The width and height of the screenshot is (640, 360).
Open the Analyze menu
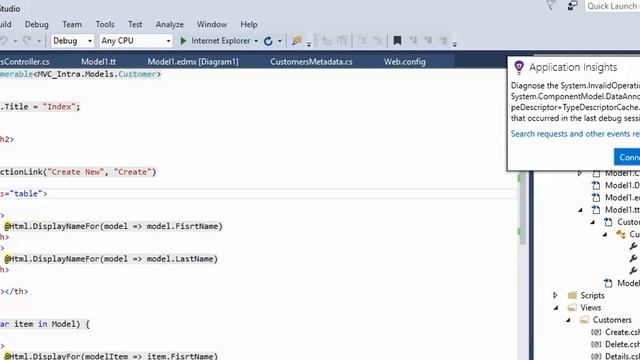point(169,24)
